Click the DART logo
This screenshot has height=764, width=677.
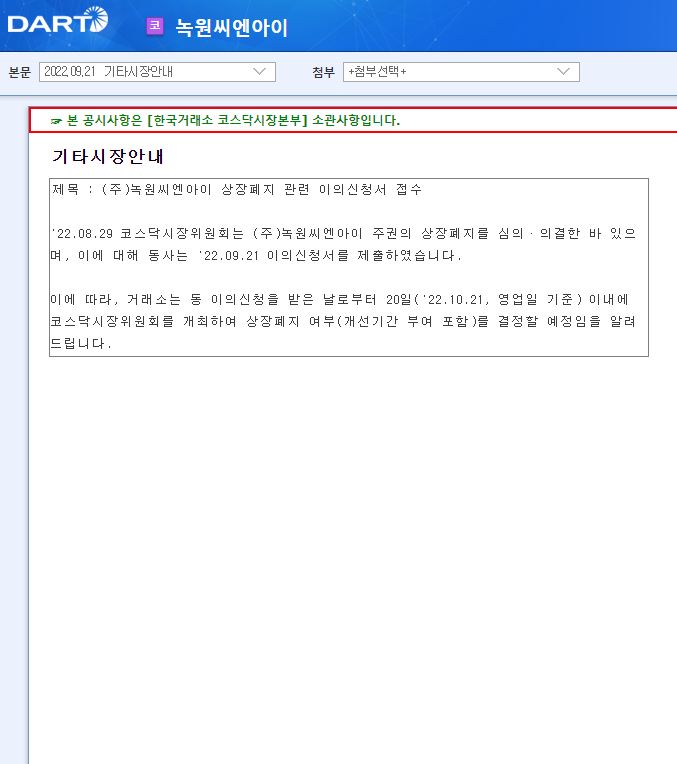point(58,20)
